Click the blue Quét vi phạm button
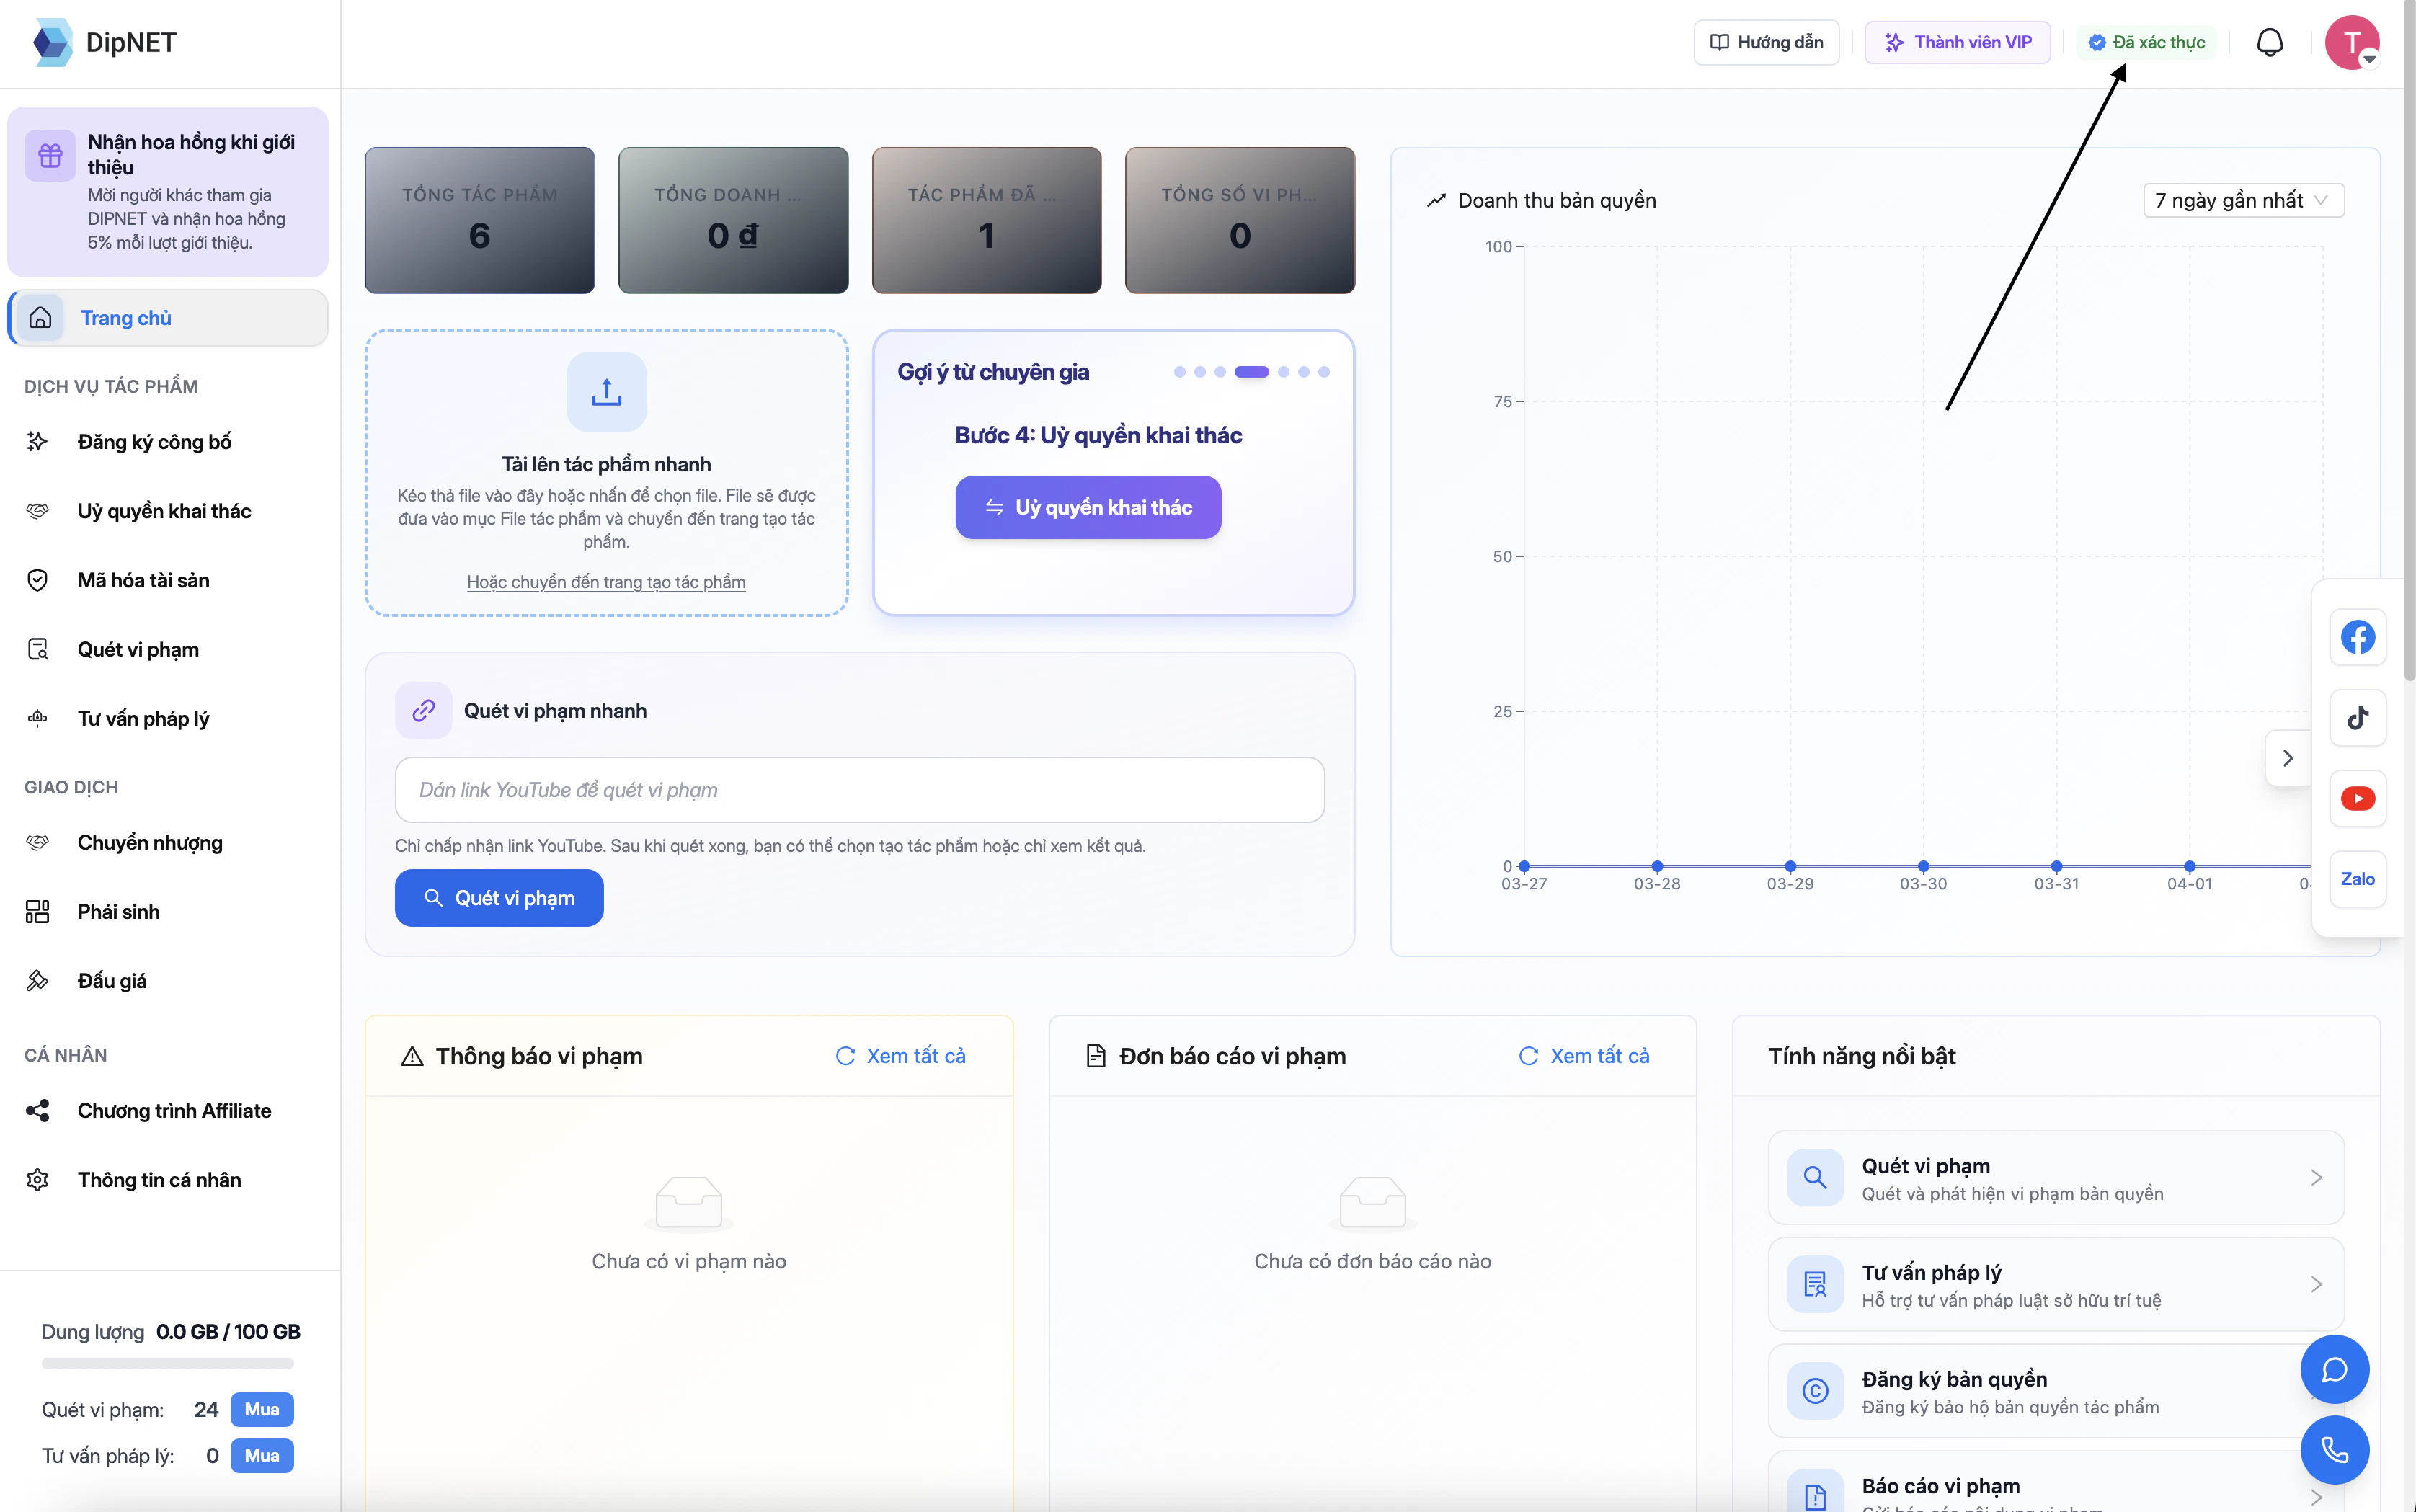The width and height of the screenshot is (2416, 1512). tap(499, 898)
